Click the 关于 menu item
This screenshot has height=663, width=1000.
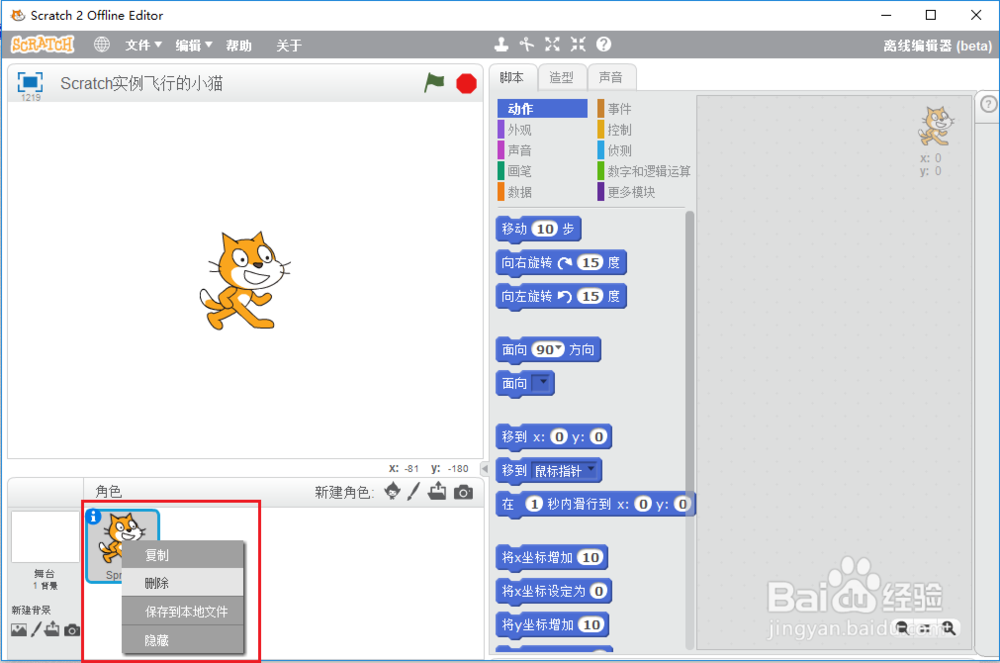point(289,45)
